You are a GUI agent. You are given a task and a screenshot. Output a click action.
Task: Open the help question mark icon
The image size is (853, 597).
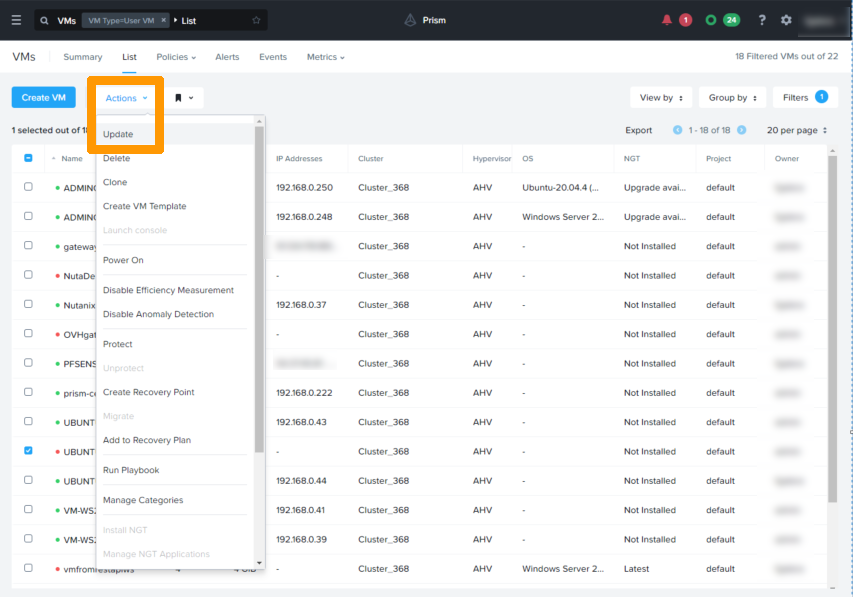(x=762, y=20)
